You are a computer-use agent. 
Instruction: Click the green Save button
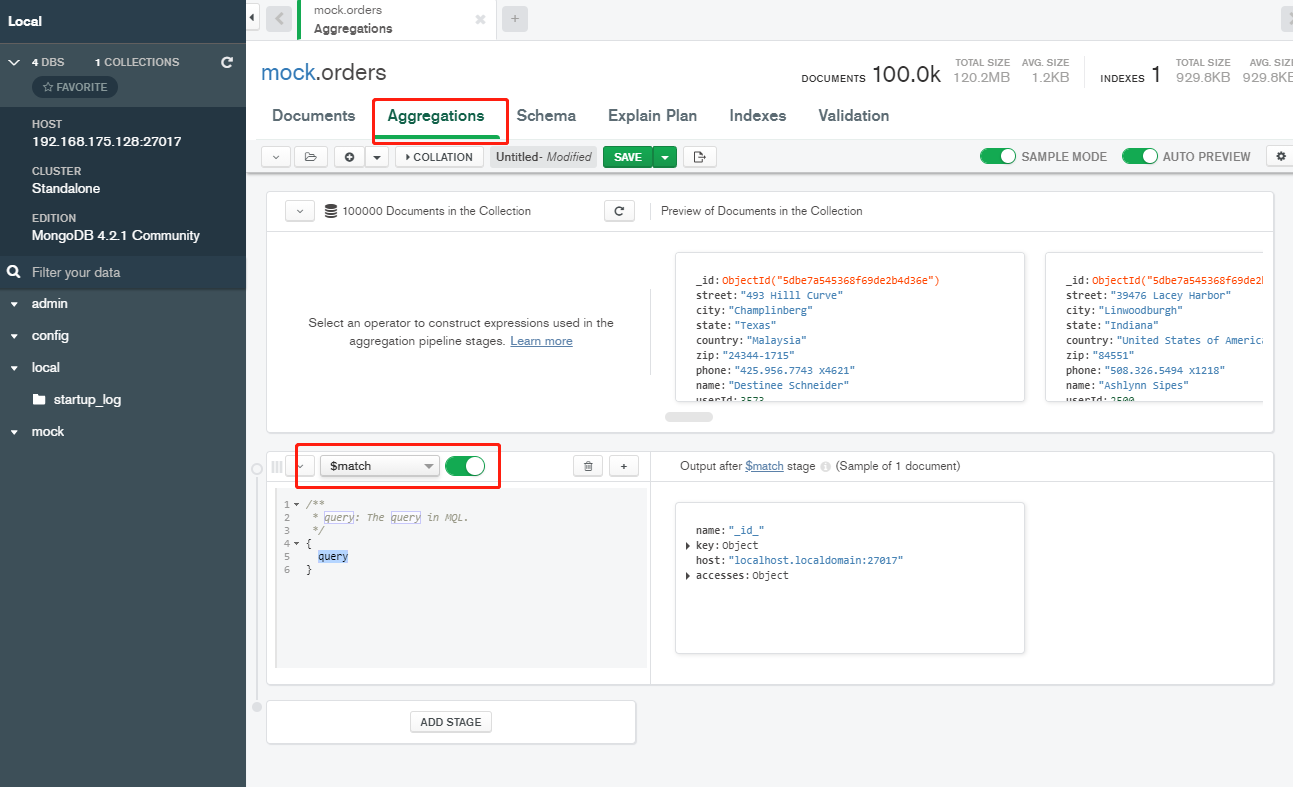(x=627, y=157)
